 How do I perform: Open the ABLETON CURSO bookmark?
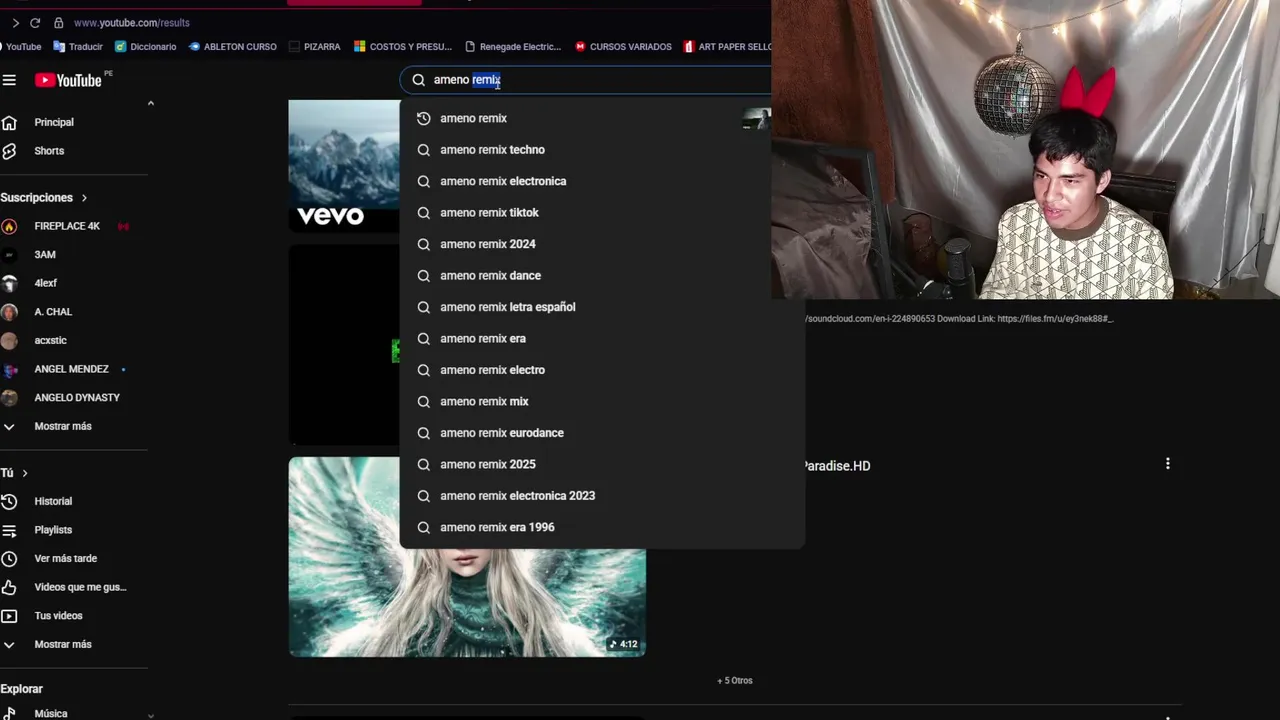pyautogui.click(x=232, y=46)
